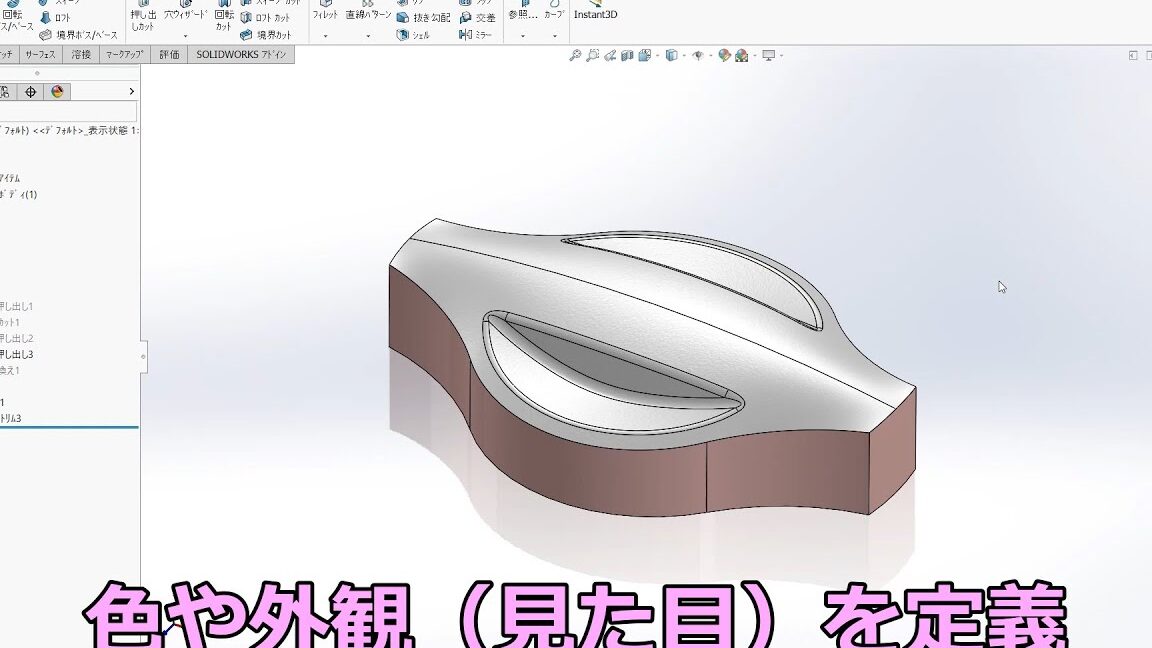Open DisplayManager color ball tab
Screen dimensions: 1152x648
[x=57, y=92]
